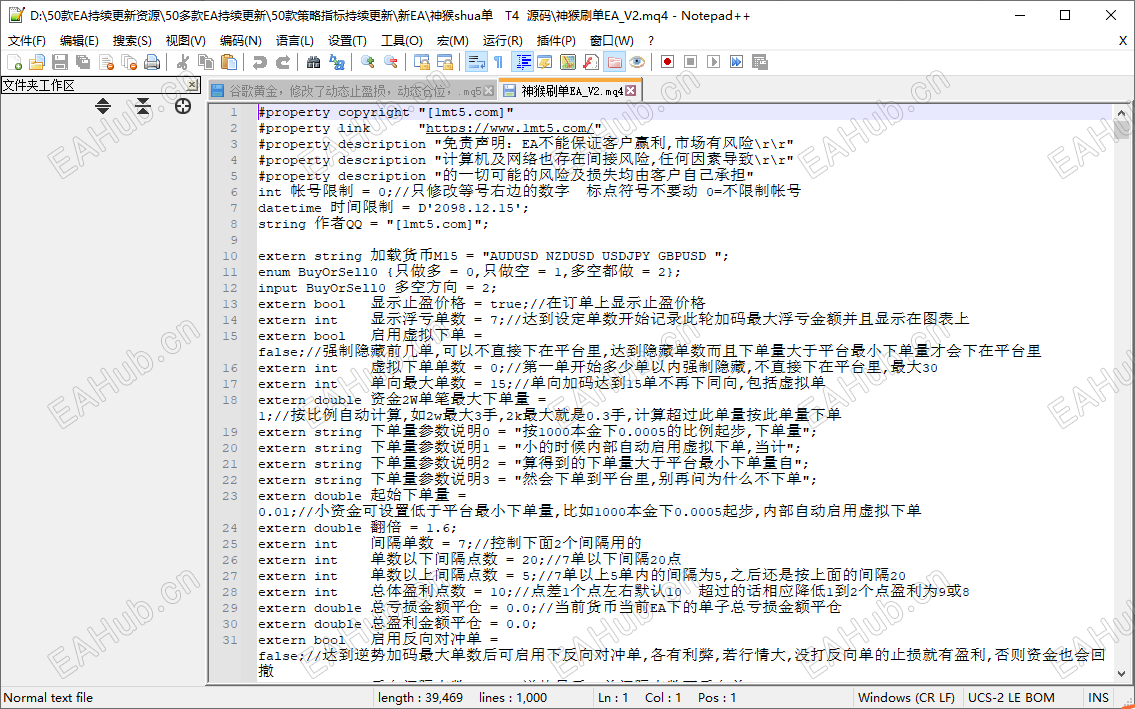Open the 窗口(W) menu
This screenshot has height=709, width=1135.
click(612, 41)
